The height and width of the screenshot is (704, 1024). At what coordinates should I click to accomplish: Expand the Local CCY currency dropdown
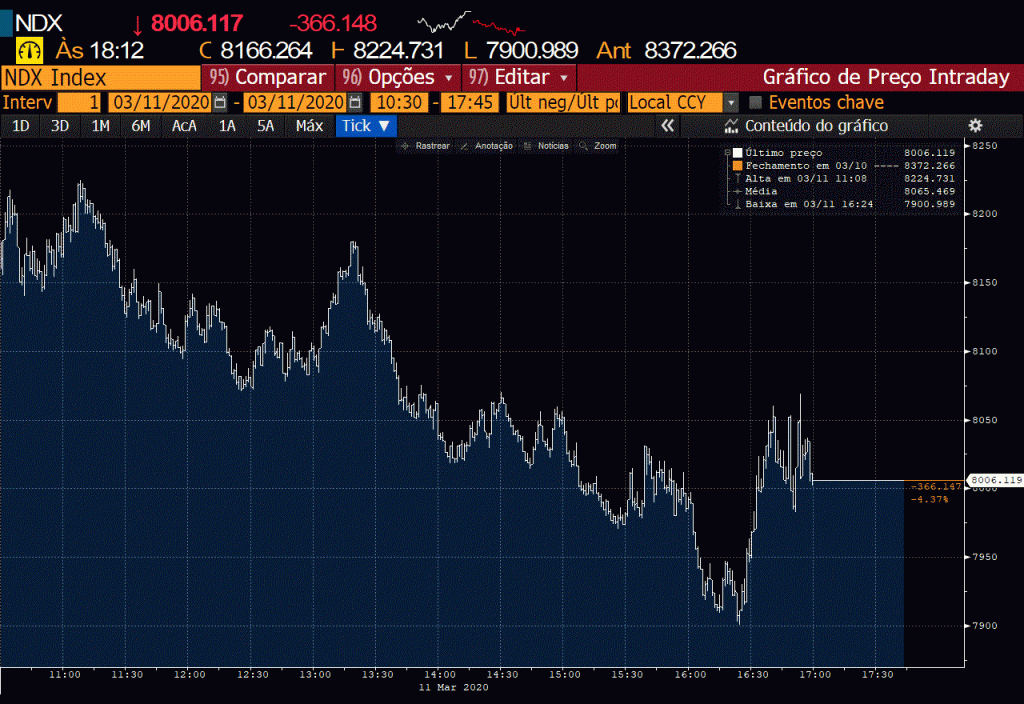(x=731, y=102)
